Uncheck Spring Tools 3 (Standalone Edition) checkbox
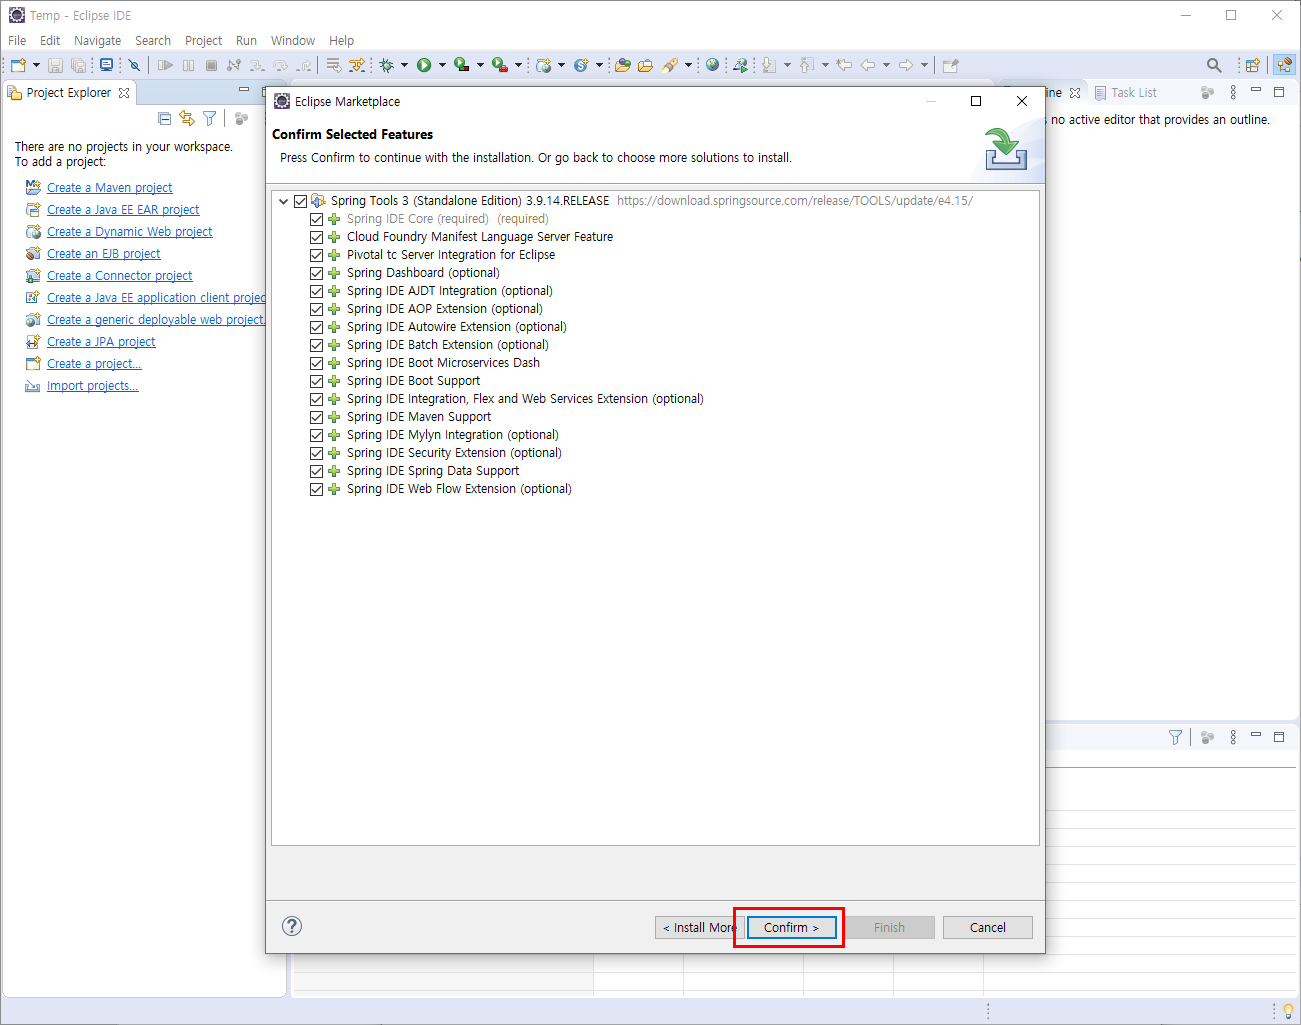Viewport: 1301px width, 1025px height. click(300, 201)
